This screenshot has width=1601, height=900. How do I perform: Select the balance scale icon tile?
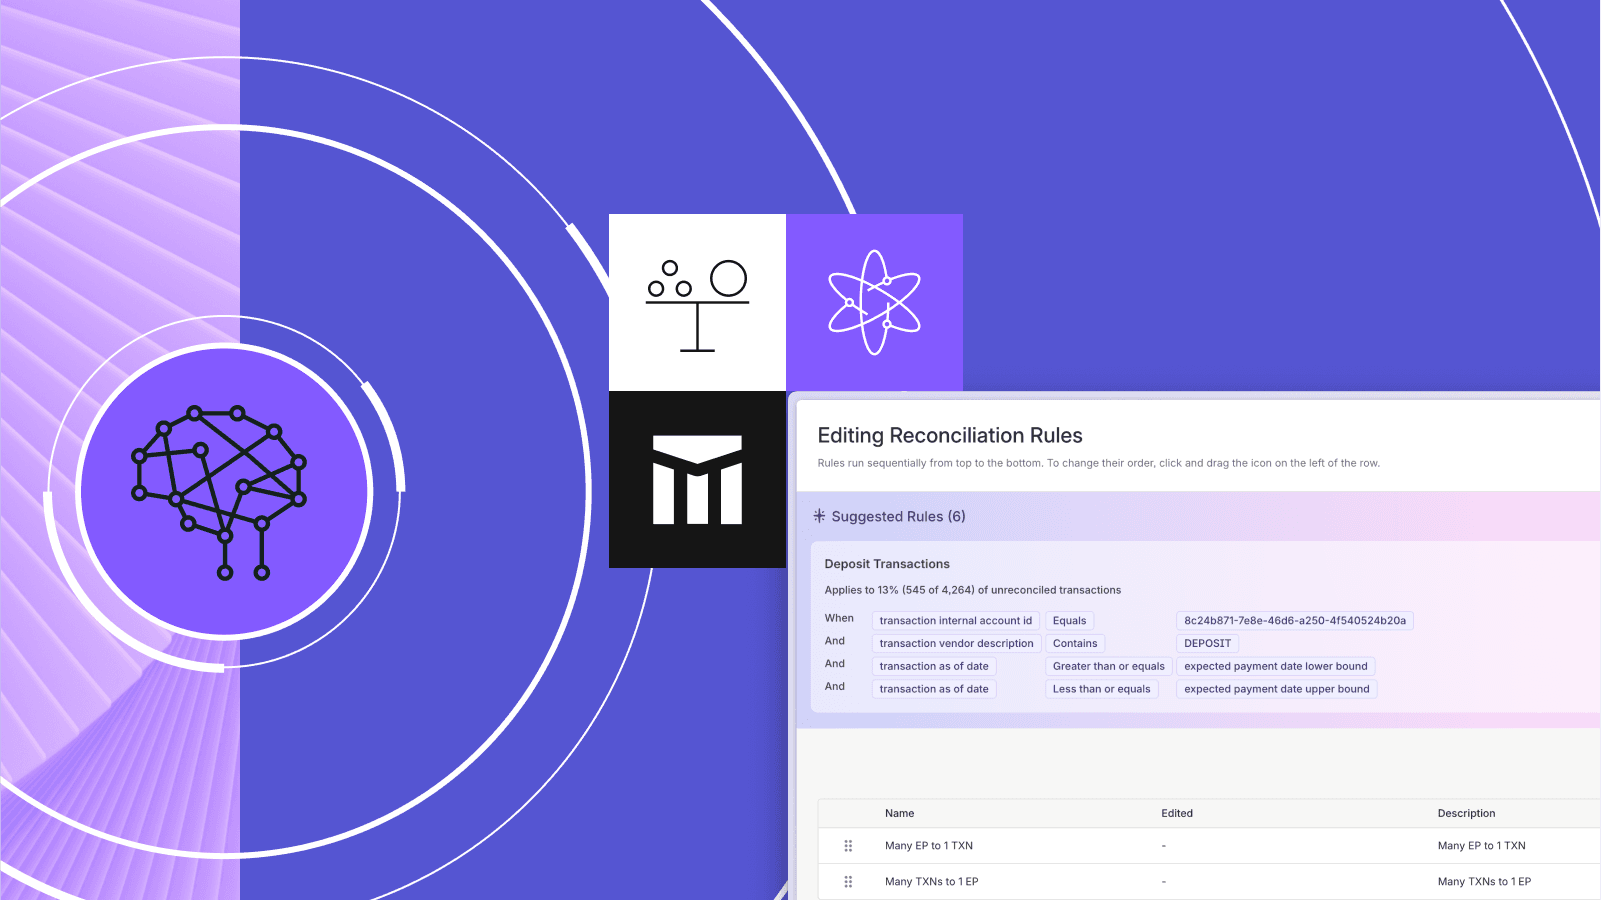coord(697,300)
